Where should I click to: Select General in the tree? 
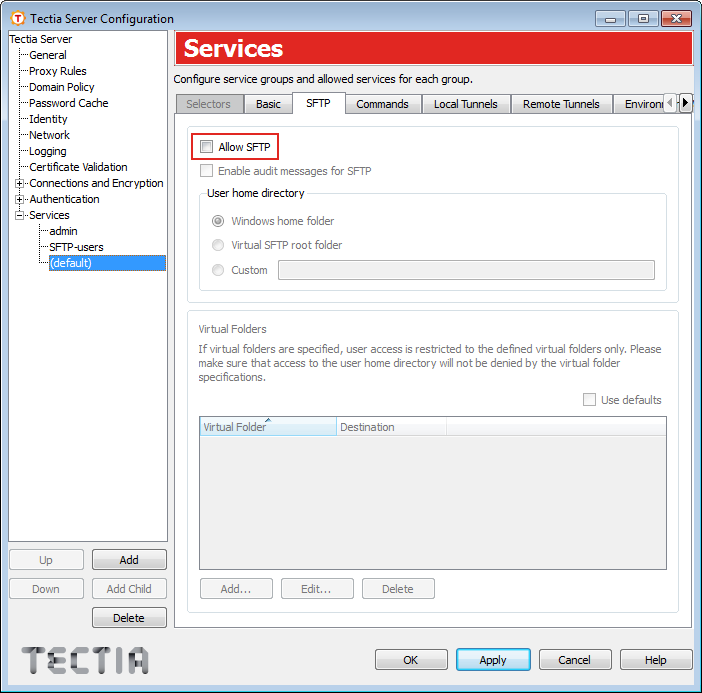tap(48, 55)
